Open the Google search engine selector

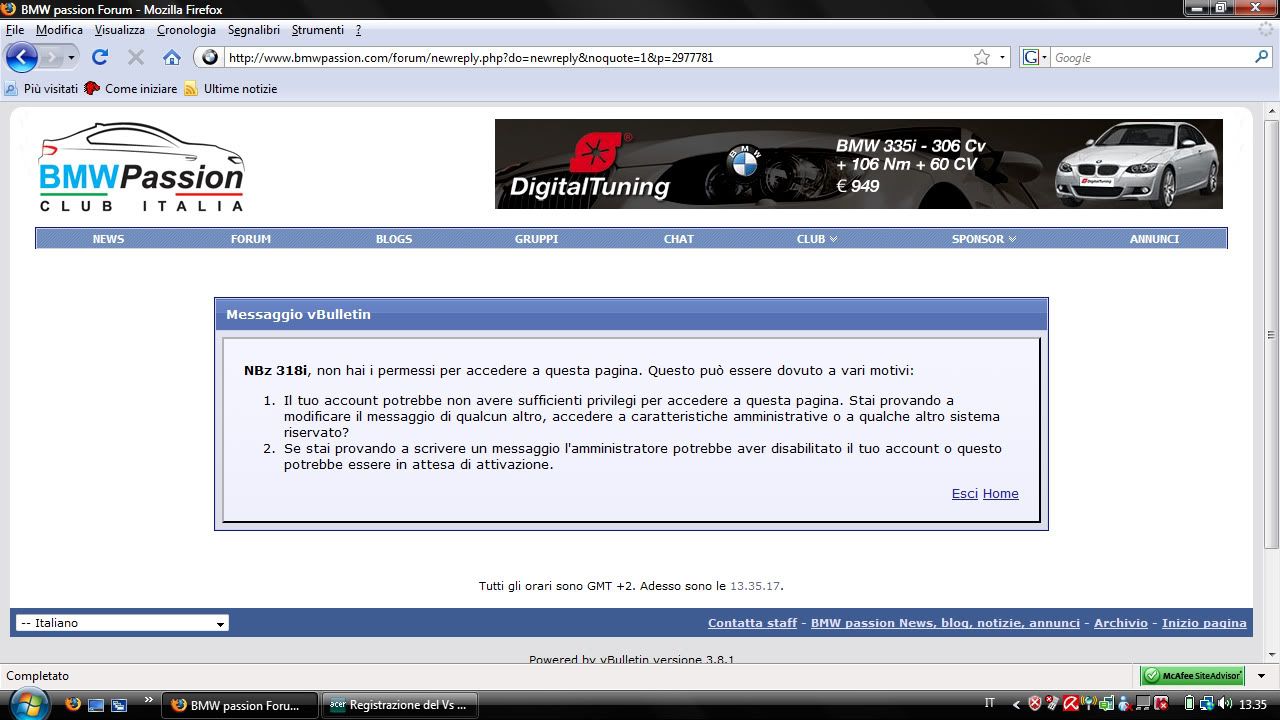1035,57
